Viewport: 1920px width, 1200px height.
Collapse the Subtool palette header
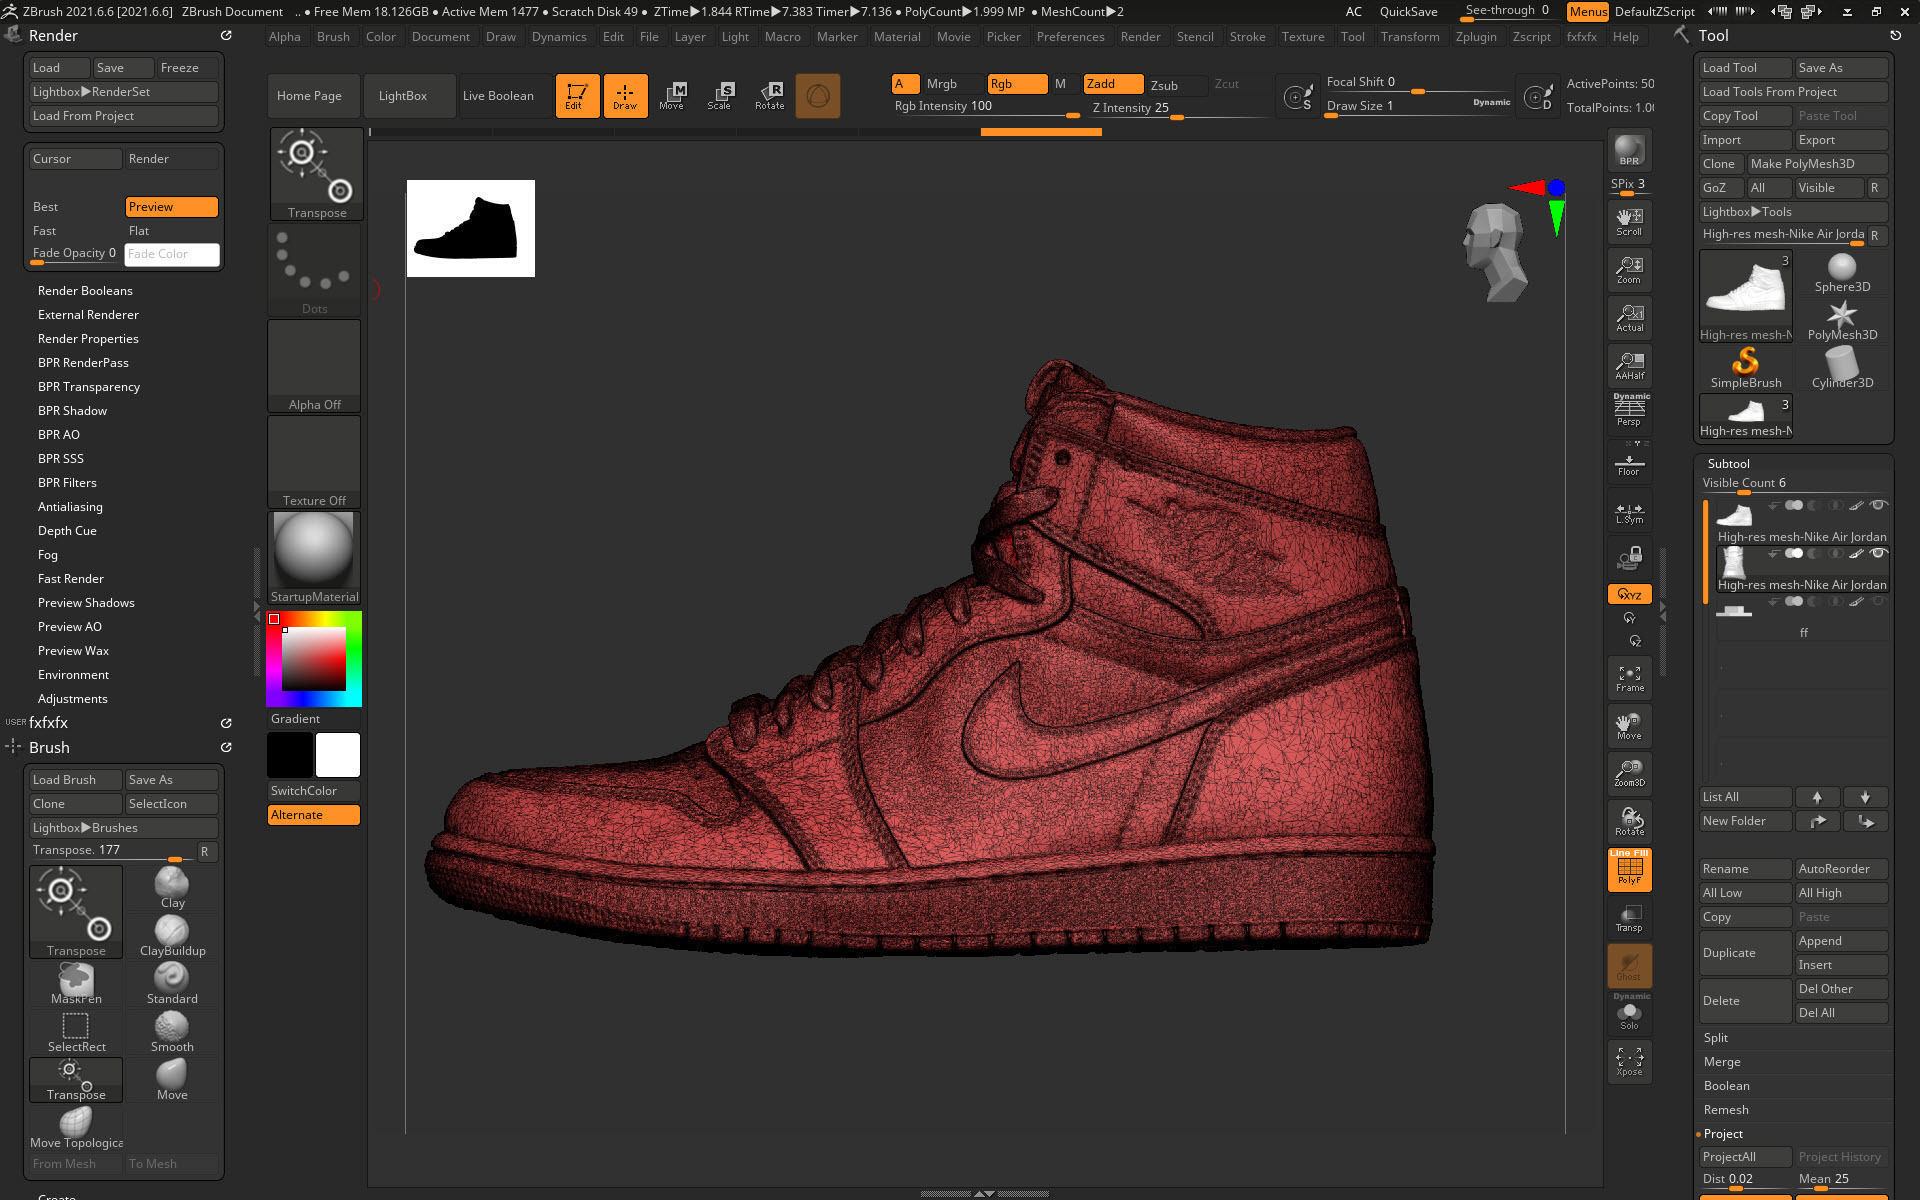(1728, 464)
